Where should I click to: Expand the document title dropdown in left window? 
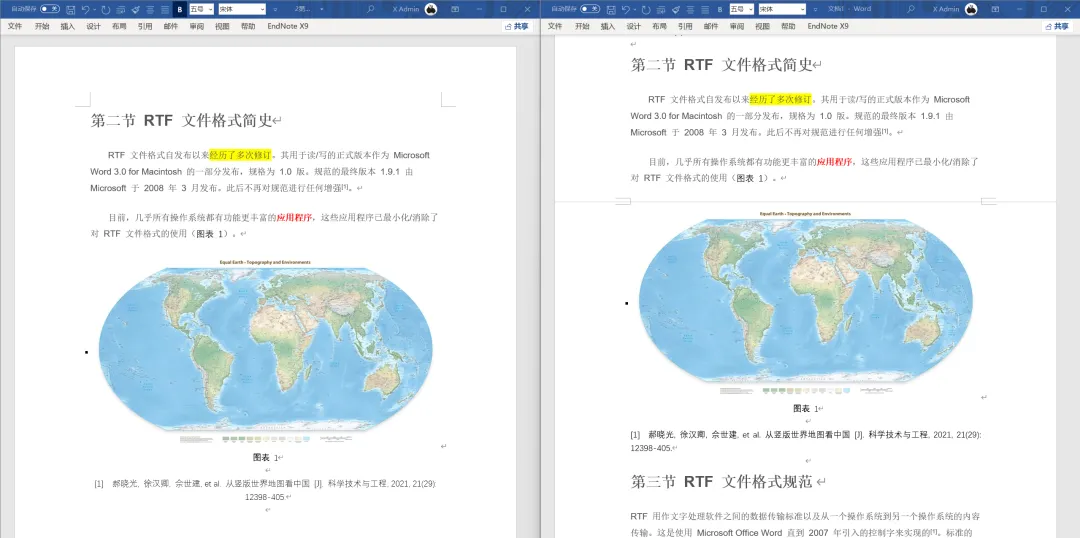(322, 10)
